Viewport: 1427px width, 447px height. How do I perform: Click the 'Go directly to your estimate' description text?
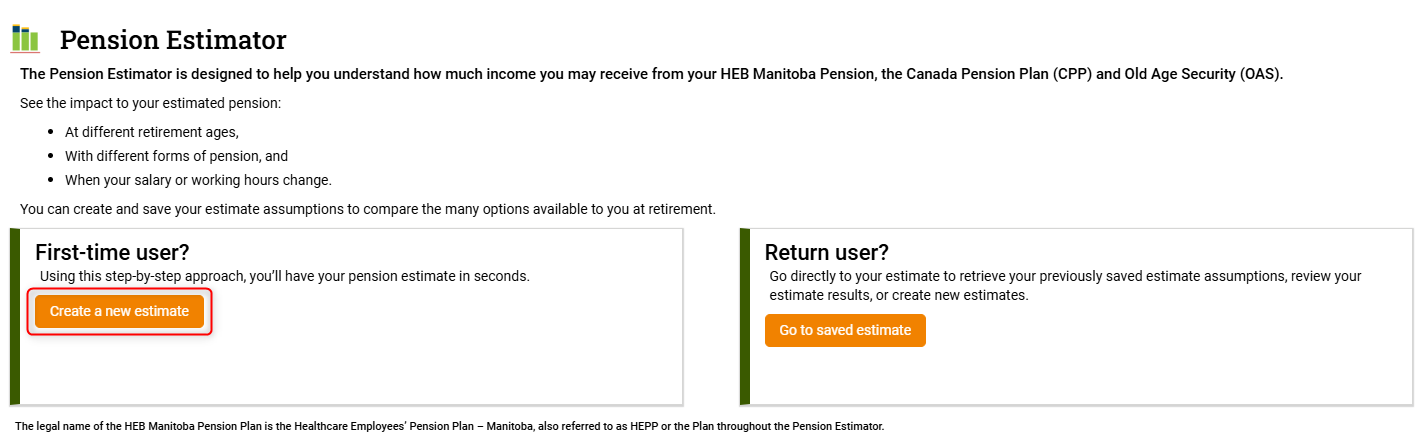click(x=1065, y=285)
